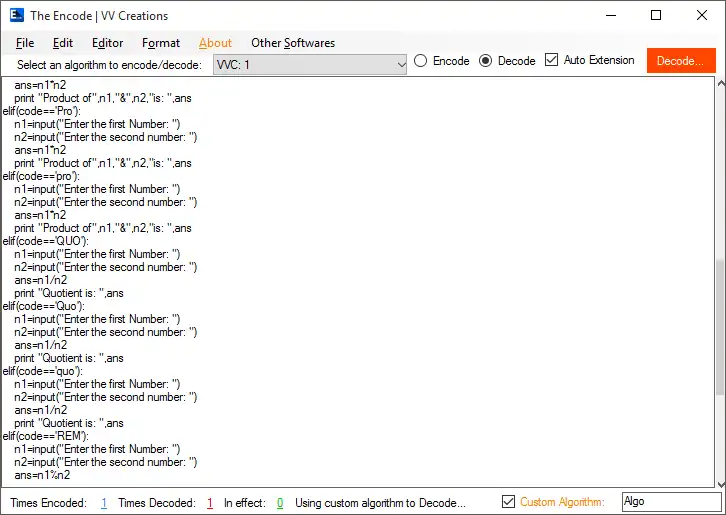
Task: Click The Encode app icon in title bar
Action: (17, 15)
